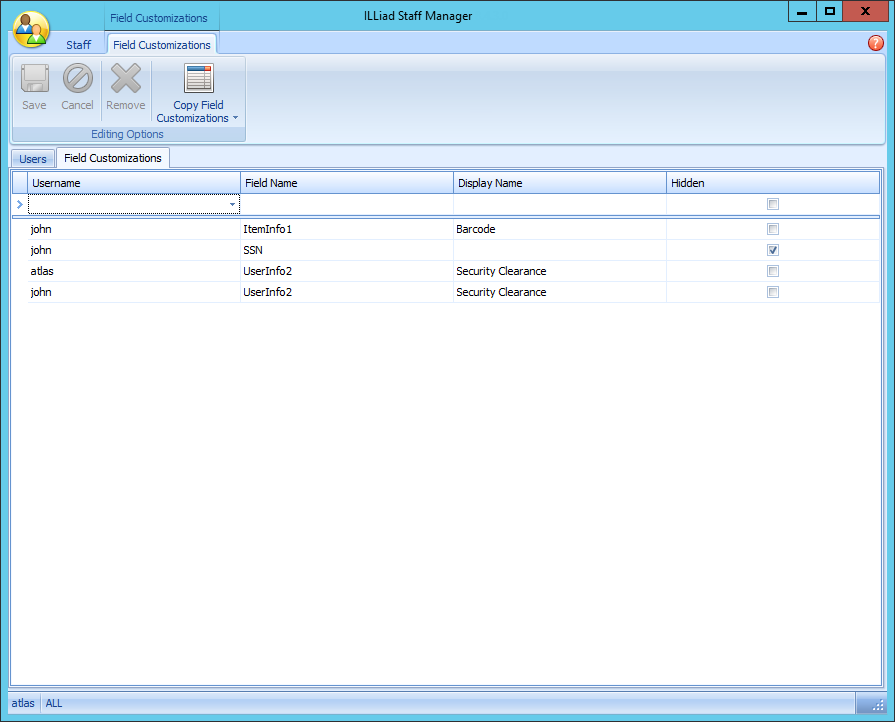Check Hidden for john's Barcode row
This screenshot has width=895, height=722.
(772, 229)
